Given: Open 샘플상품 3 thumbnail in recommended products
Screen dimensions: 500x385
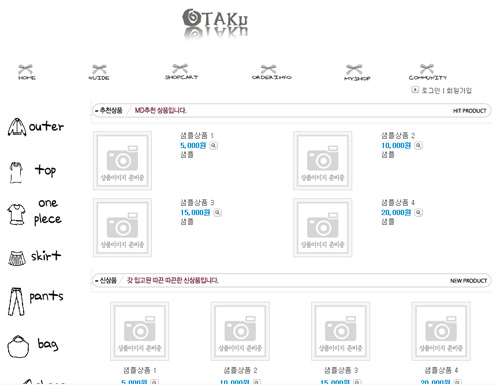Looking at the screenshot, I should (122, 228).
